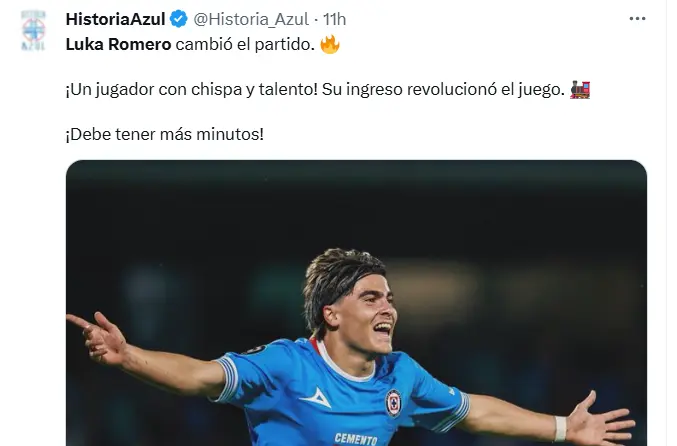
Task: Click the fire emoji in tweet
Action: coord(330,44)
